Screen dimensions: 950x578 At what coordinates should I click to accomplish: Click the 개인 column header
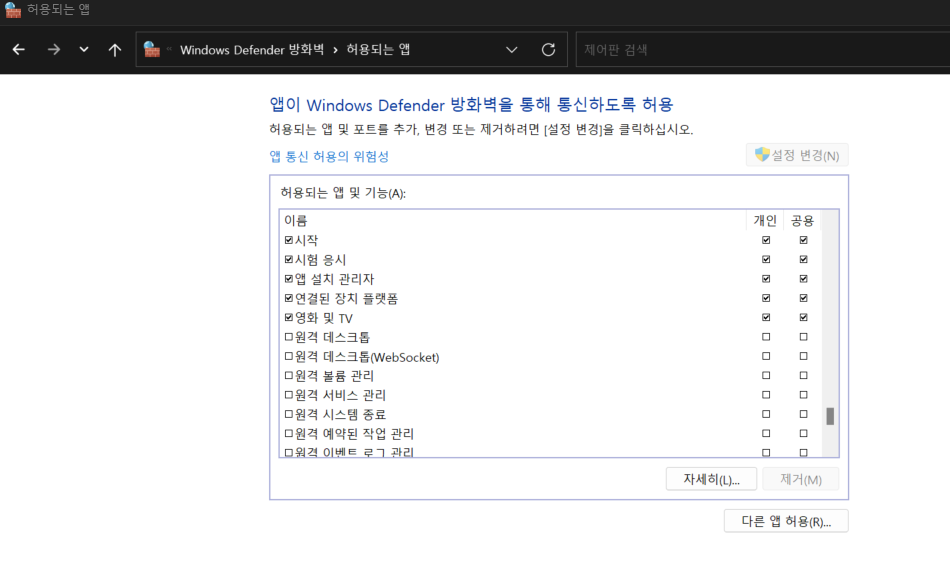coord(765,221)
